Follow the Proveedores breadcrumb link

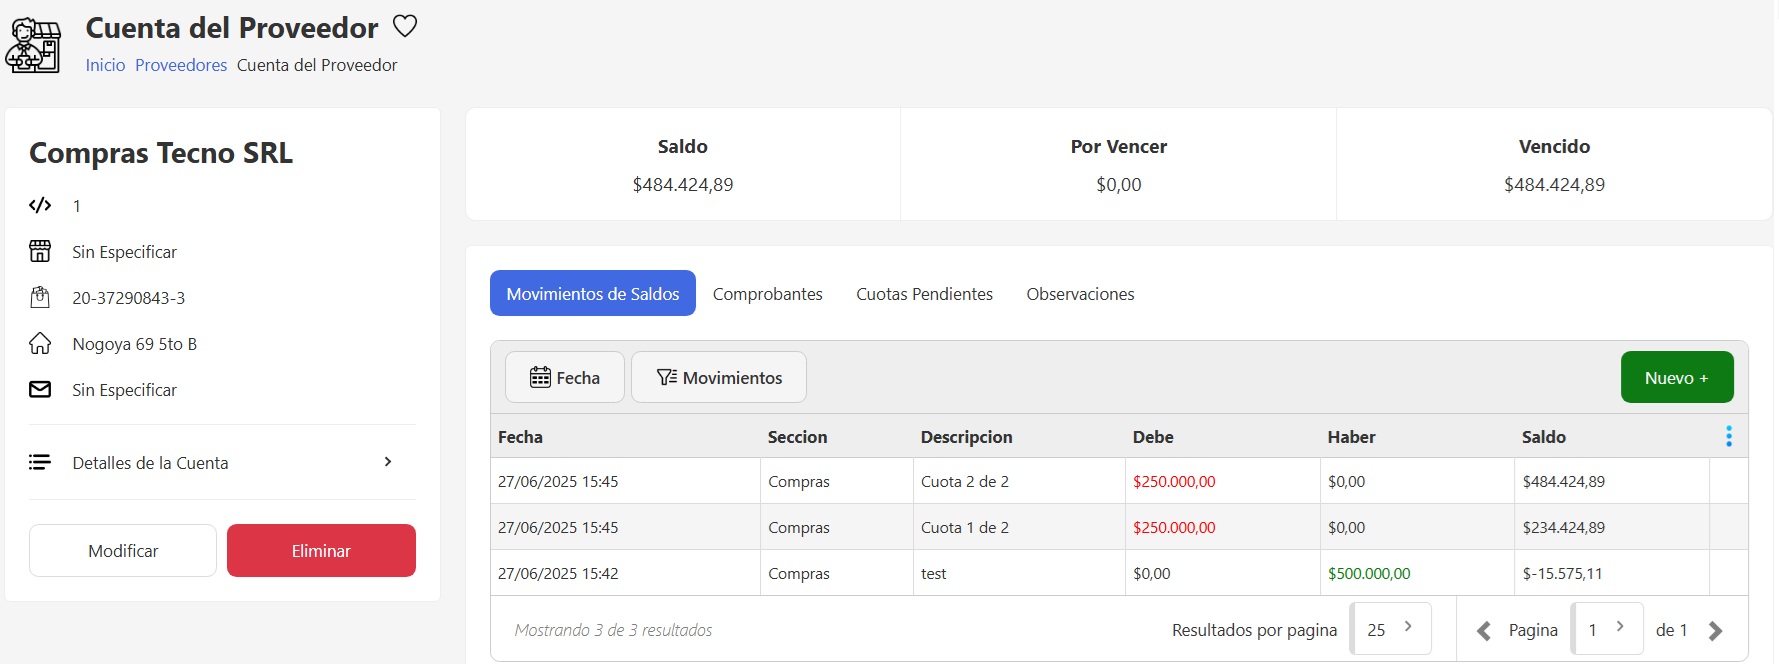point(181,65)
